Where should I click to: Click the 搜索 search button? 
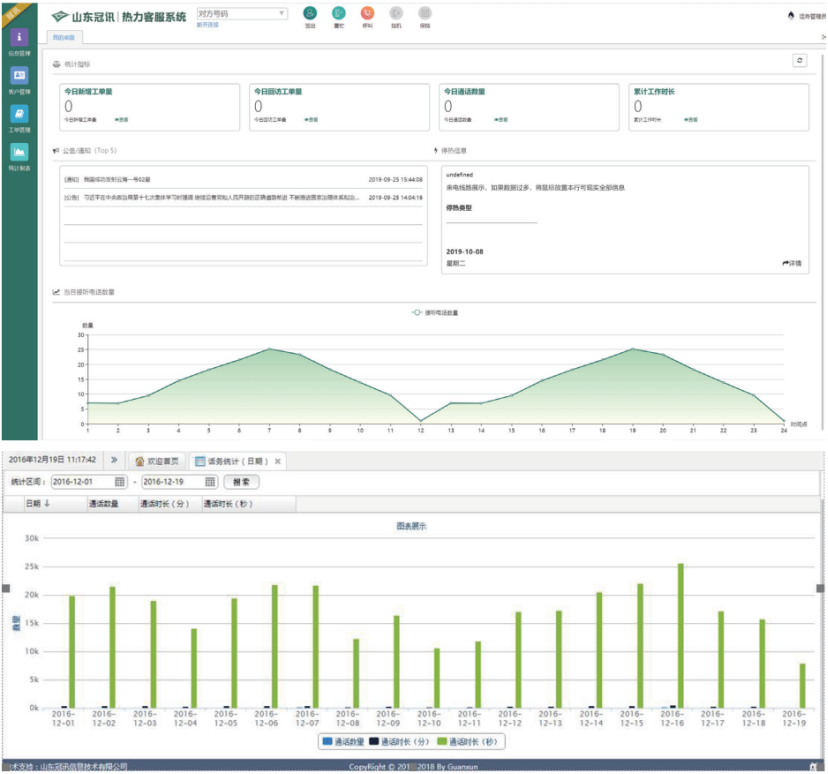[241, 482]
